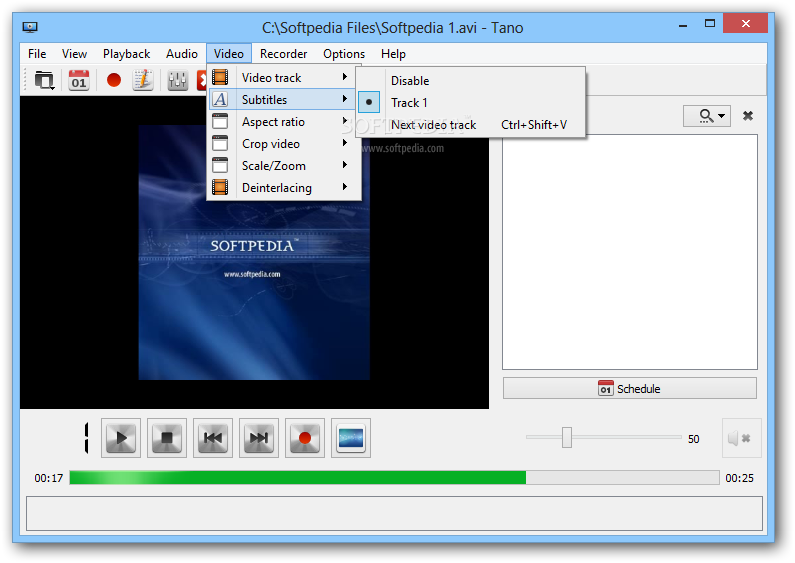Expand the Crop video submenu arrow

[345, 143]
